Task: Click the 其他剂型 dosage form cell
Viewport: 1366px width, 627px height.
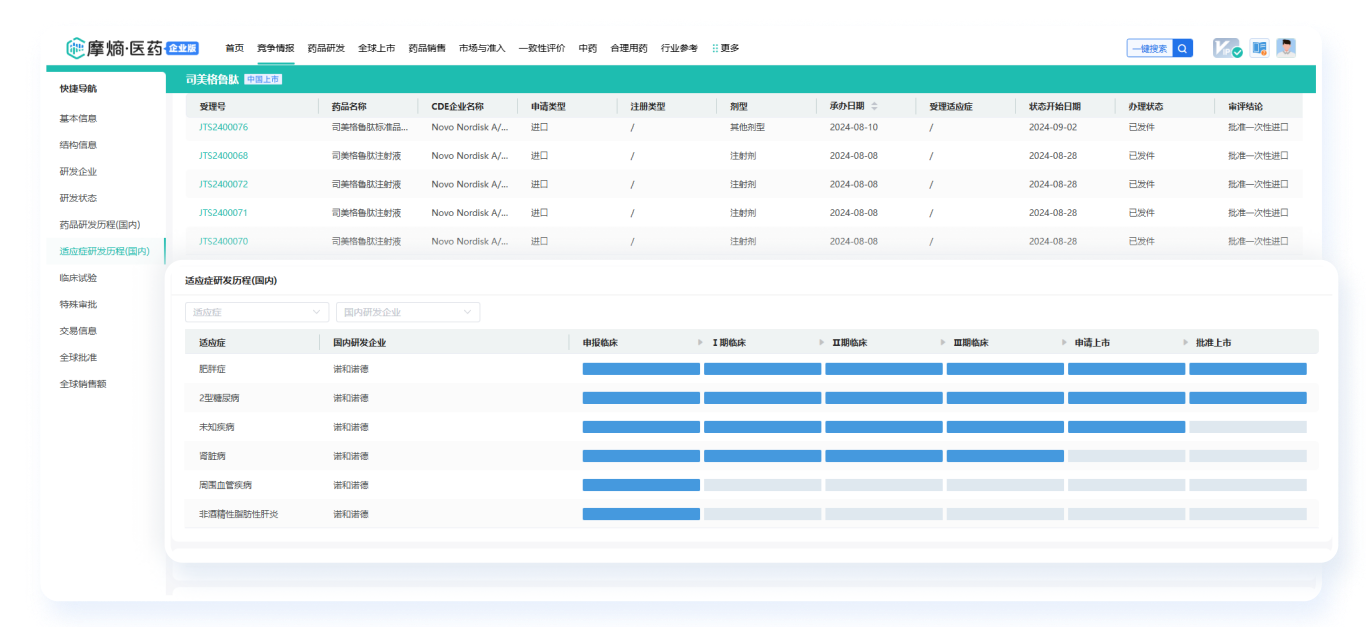Action: click(747, 127)
